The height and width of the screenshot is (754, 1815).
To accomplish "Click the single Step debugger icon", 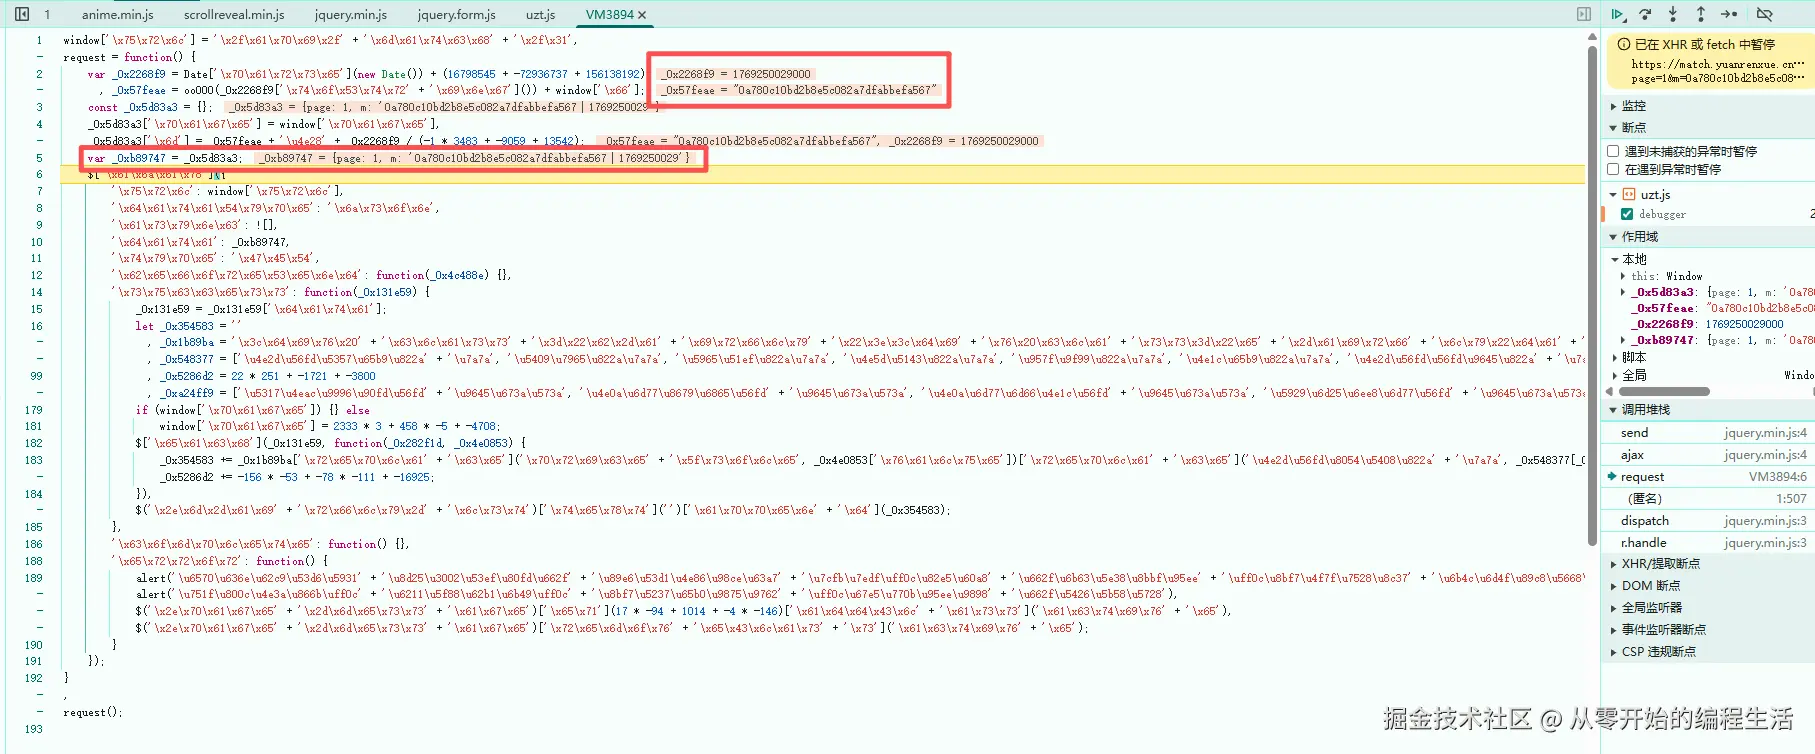I will (x=1729, y=14).
